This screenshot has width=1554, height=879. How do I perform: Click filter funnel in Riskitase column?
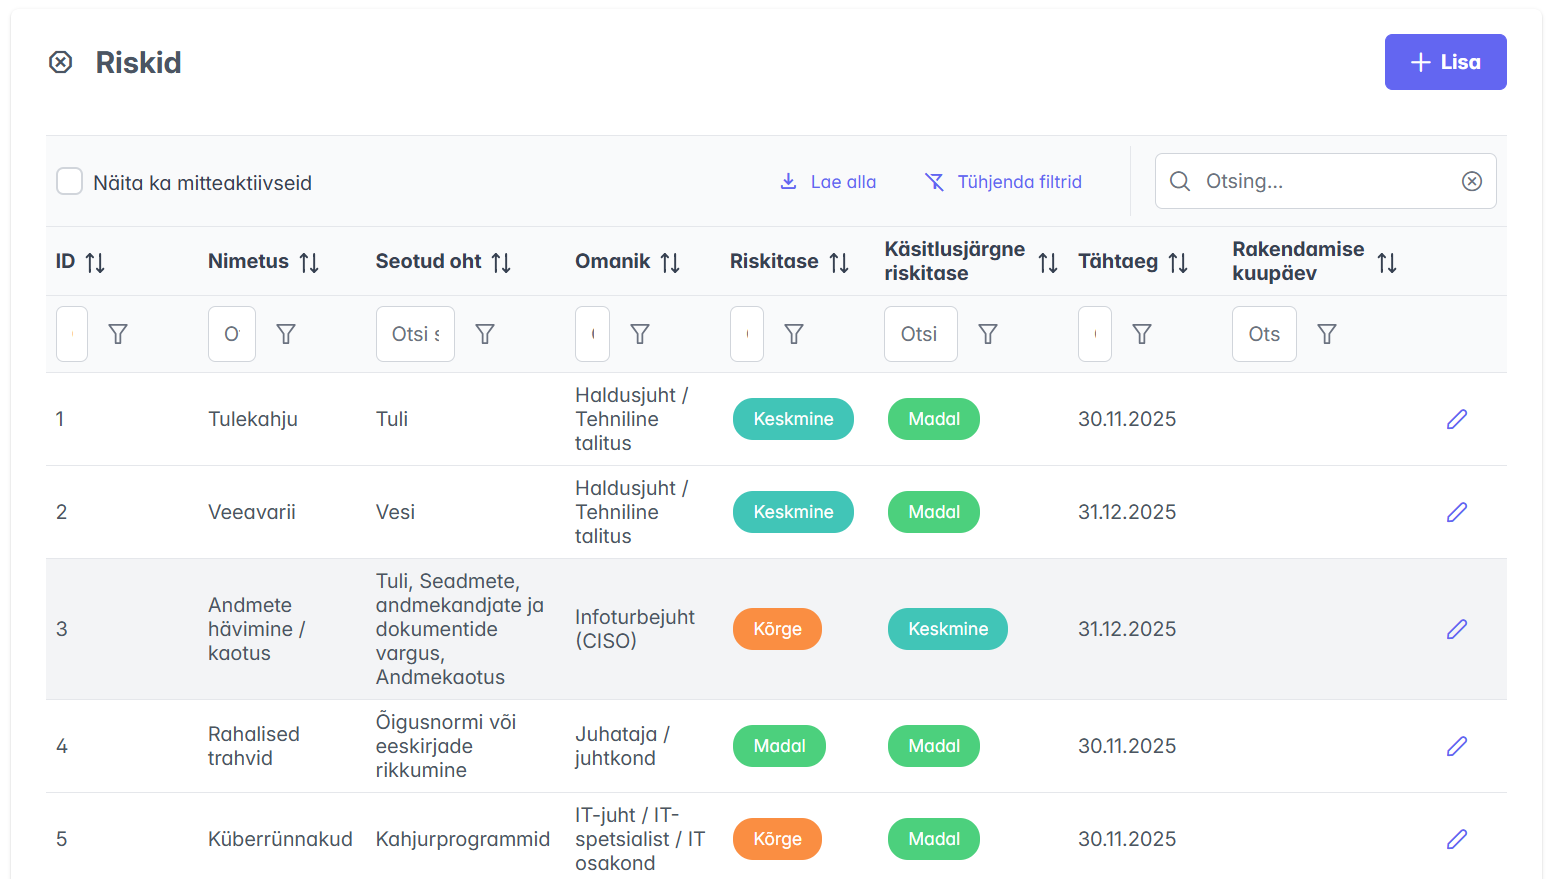click(794, 334)
